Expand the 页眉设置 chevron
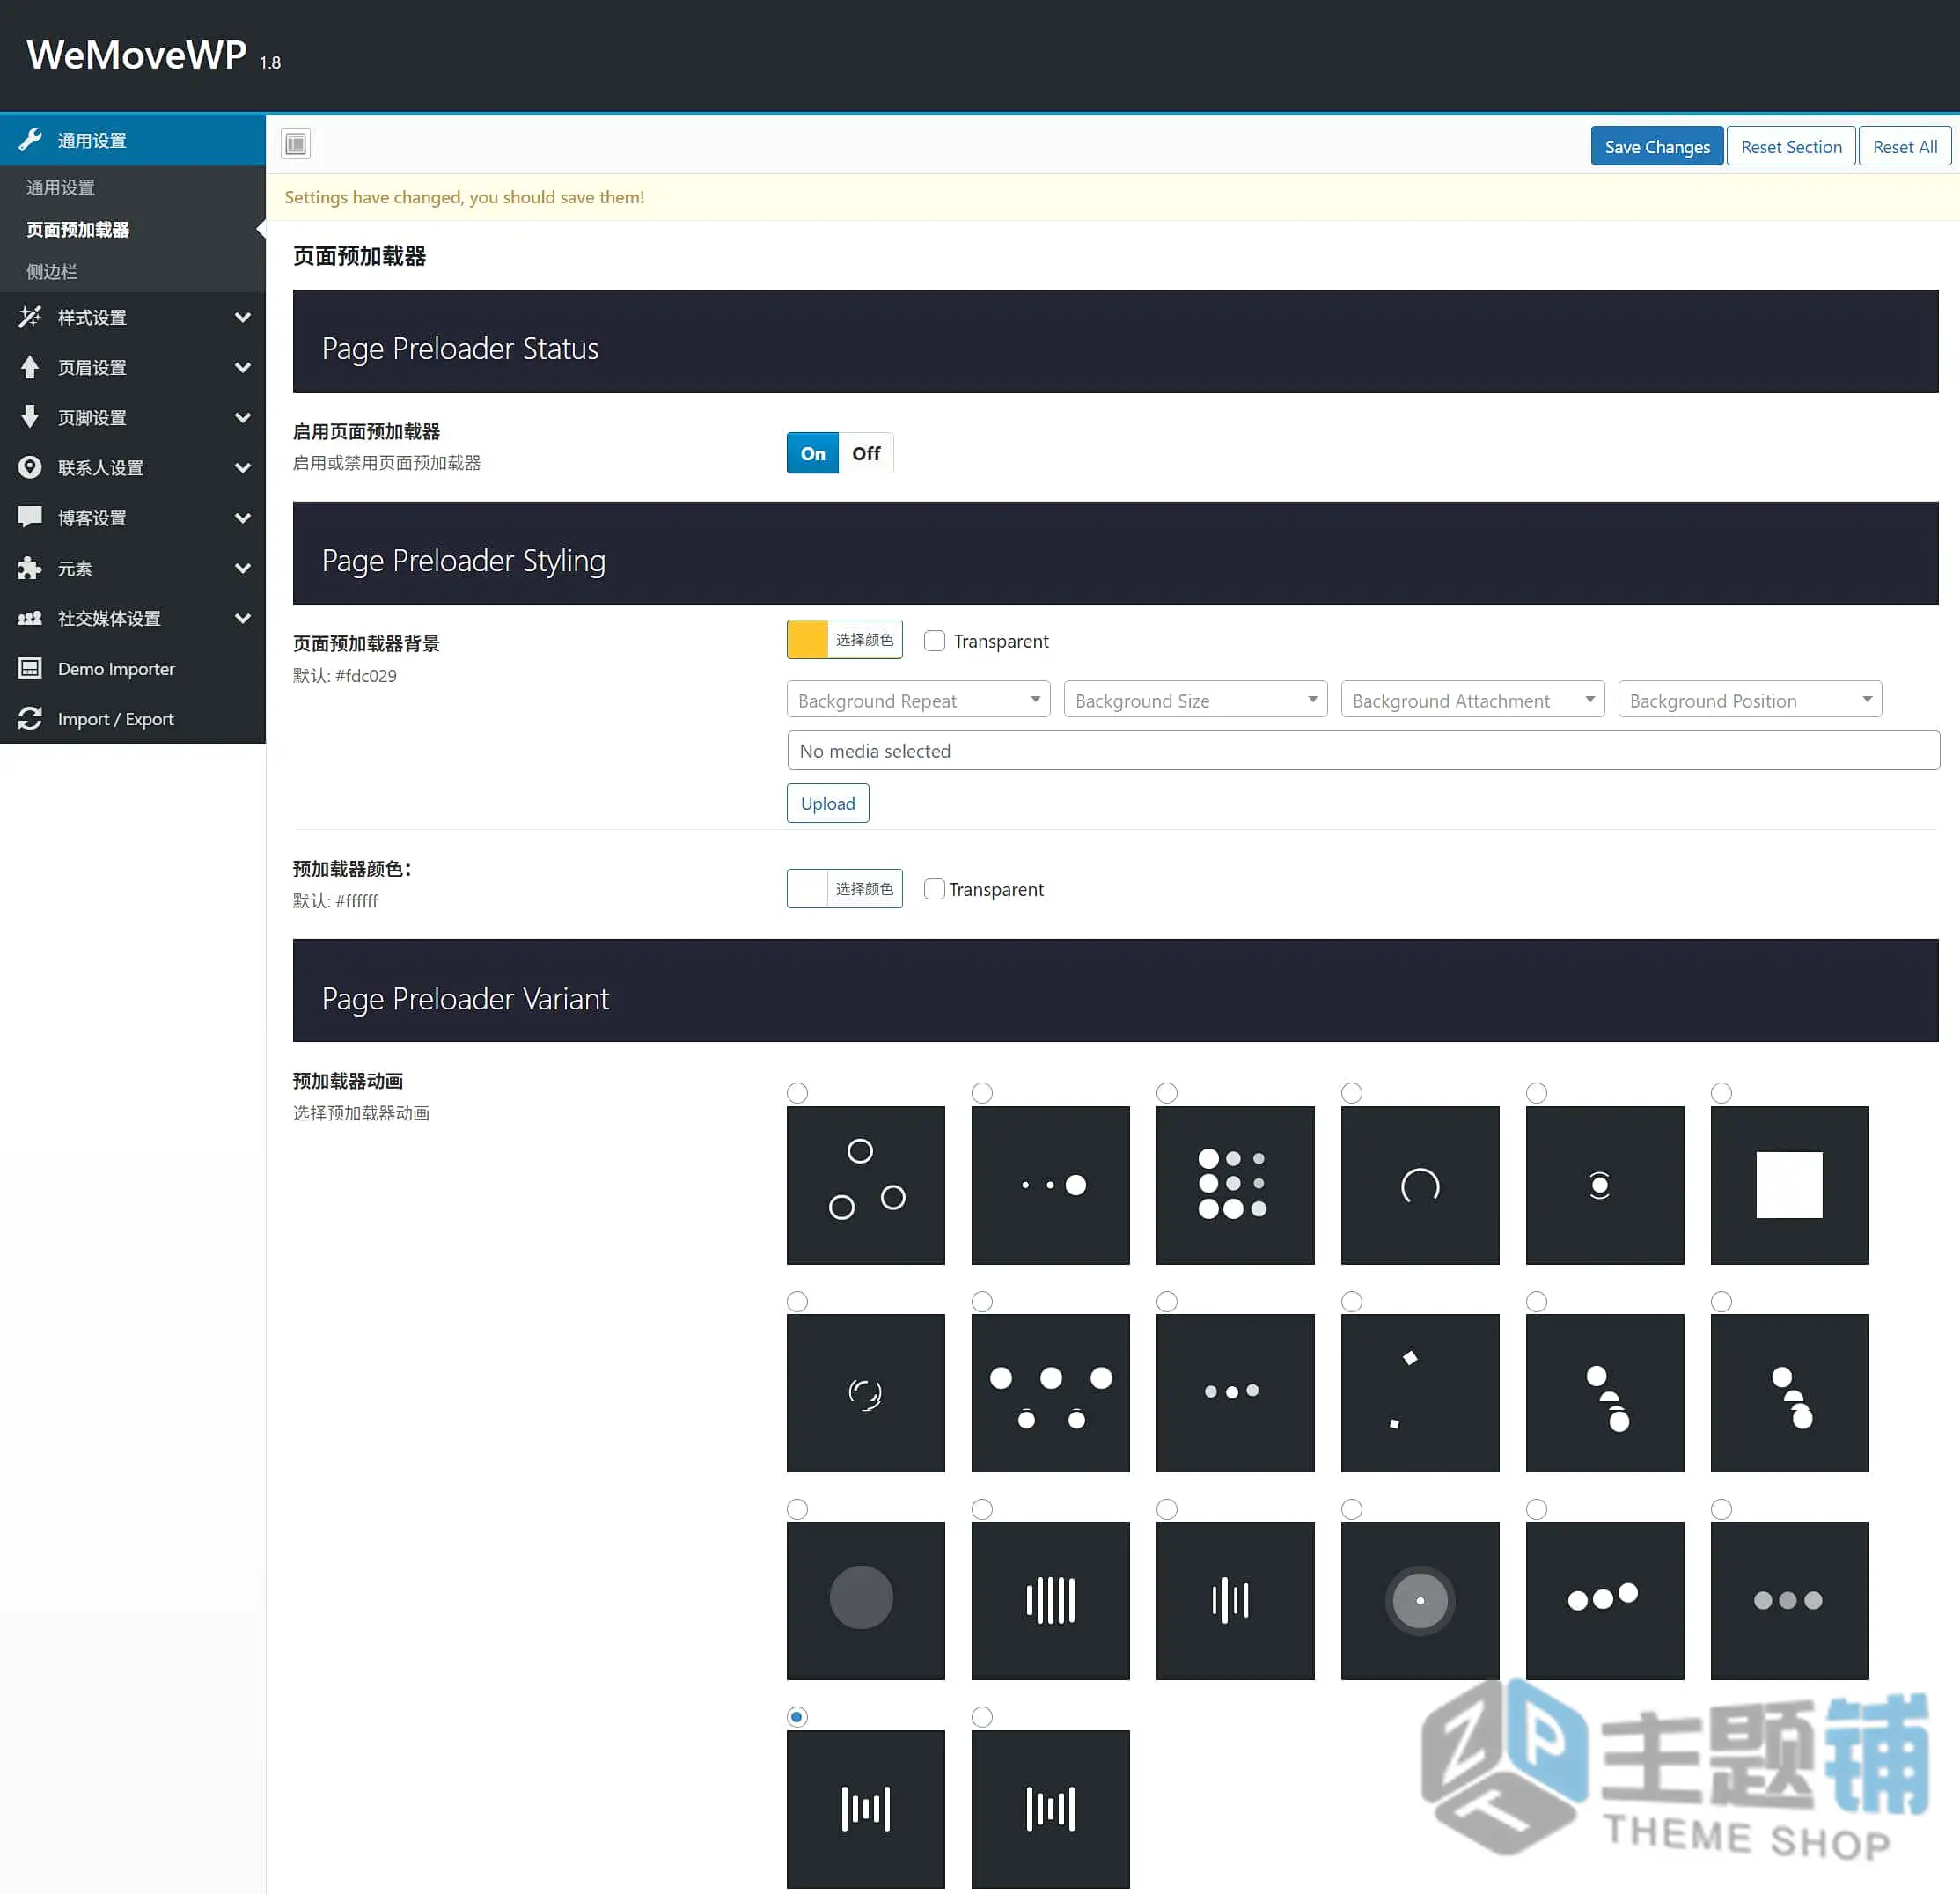The width and height of the screenshot is (1960, 1894). coord(242,367)
